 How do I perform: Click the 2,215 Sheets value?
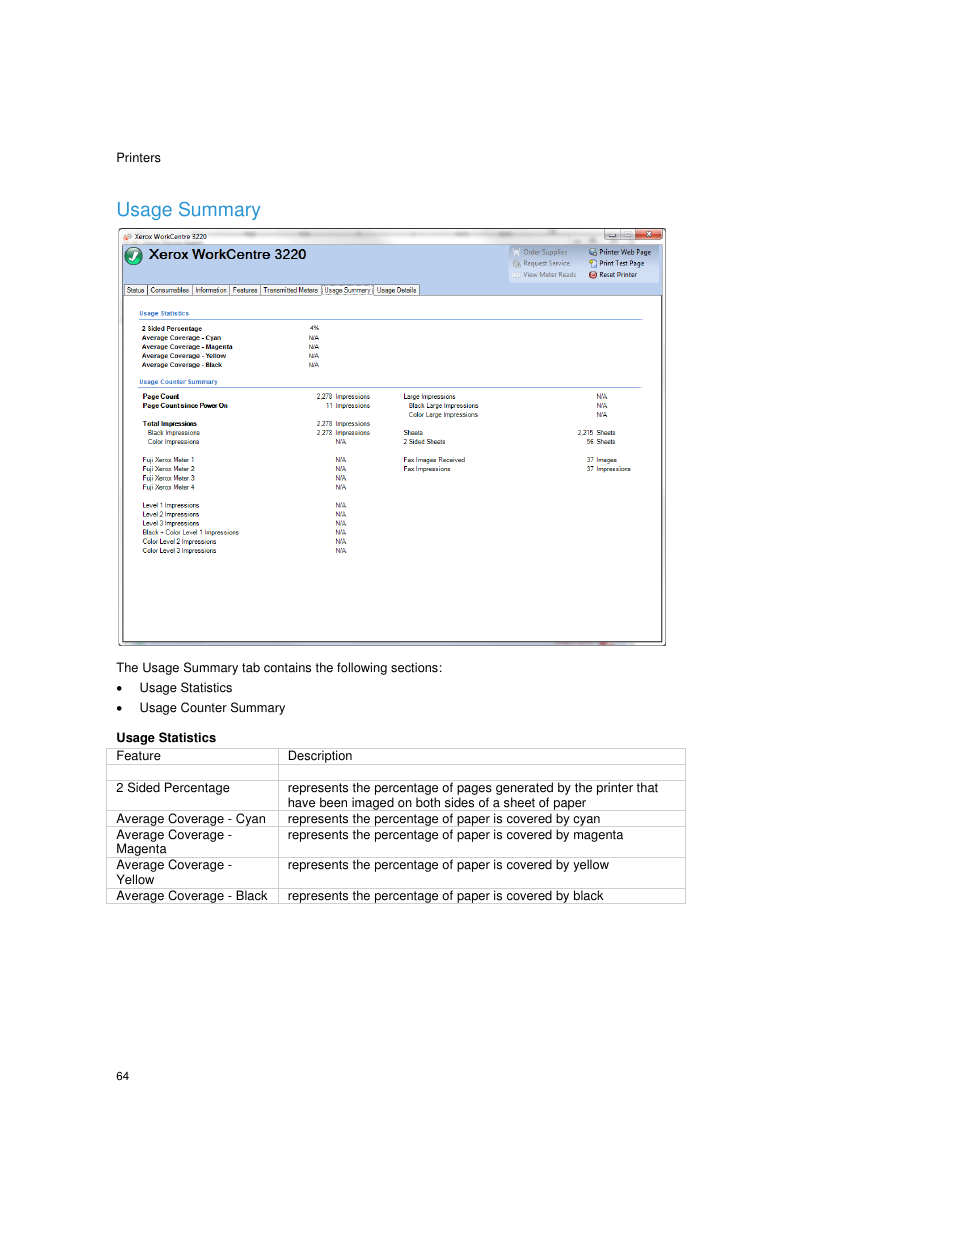(596, 432)
